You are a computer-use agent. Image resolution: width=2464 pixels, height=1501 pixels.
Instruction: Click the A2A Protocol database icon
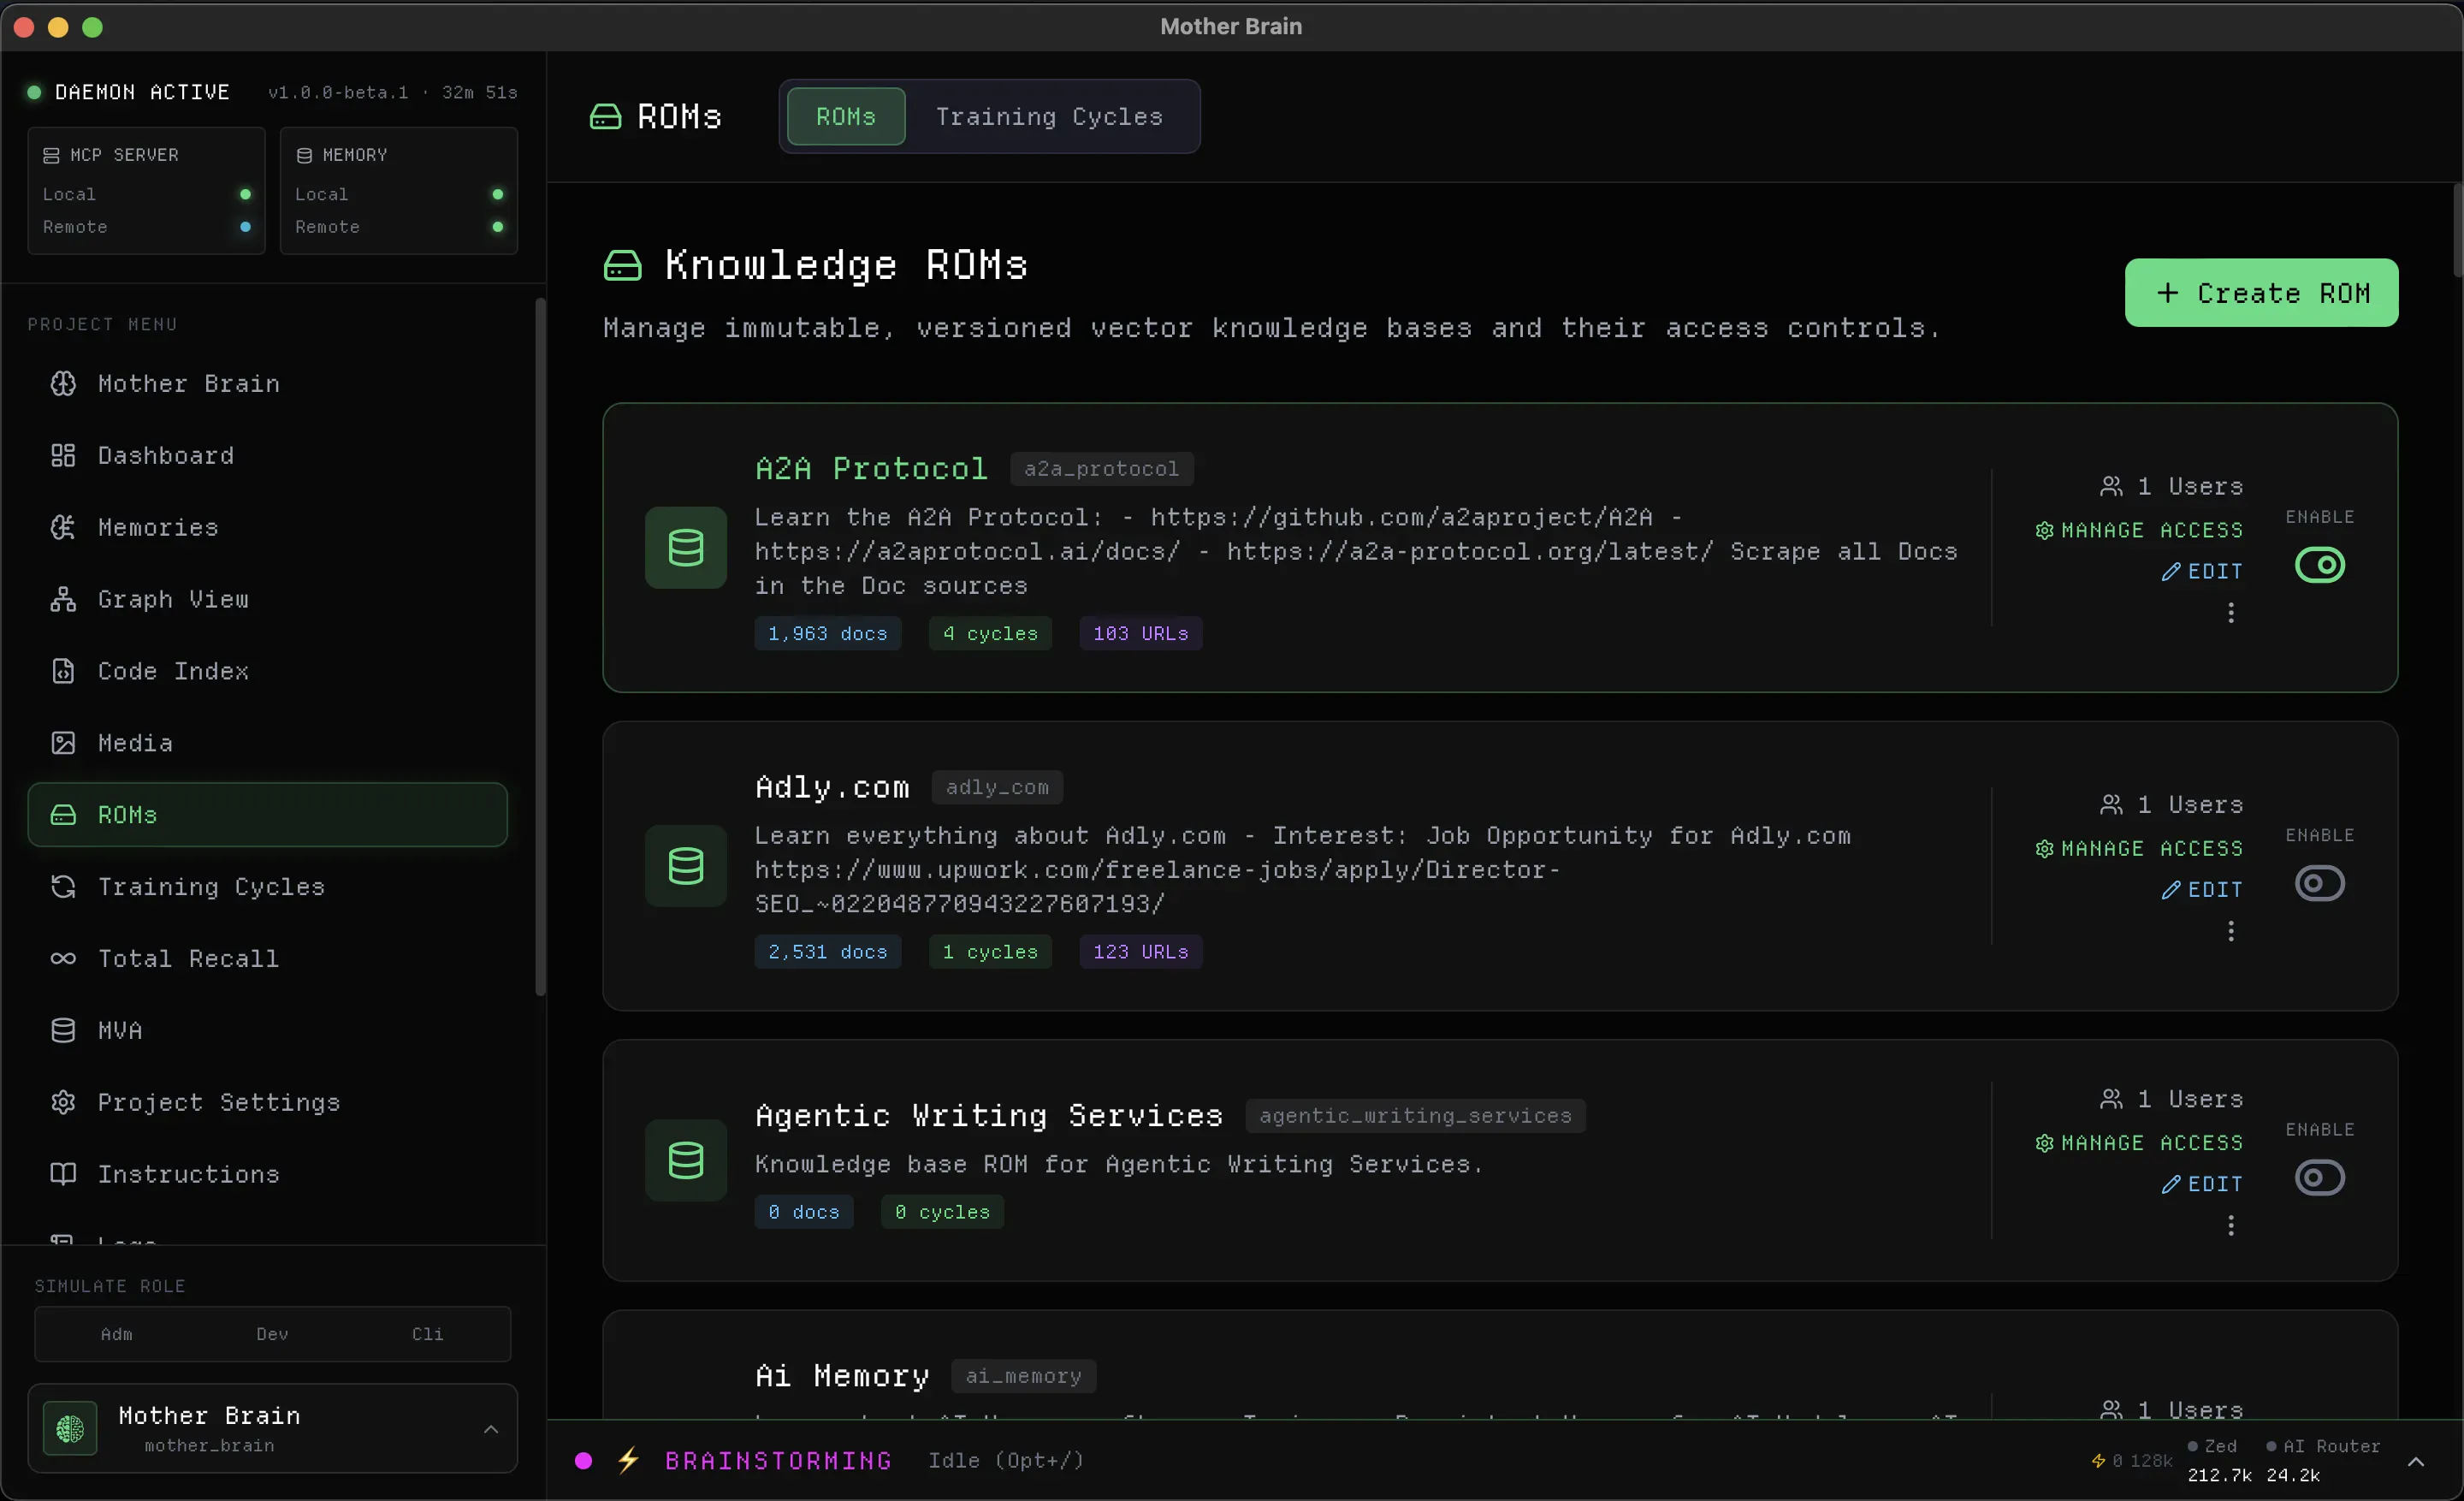pyautogui.click(x=686, y=547)
